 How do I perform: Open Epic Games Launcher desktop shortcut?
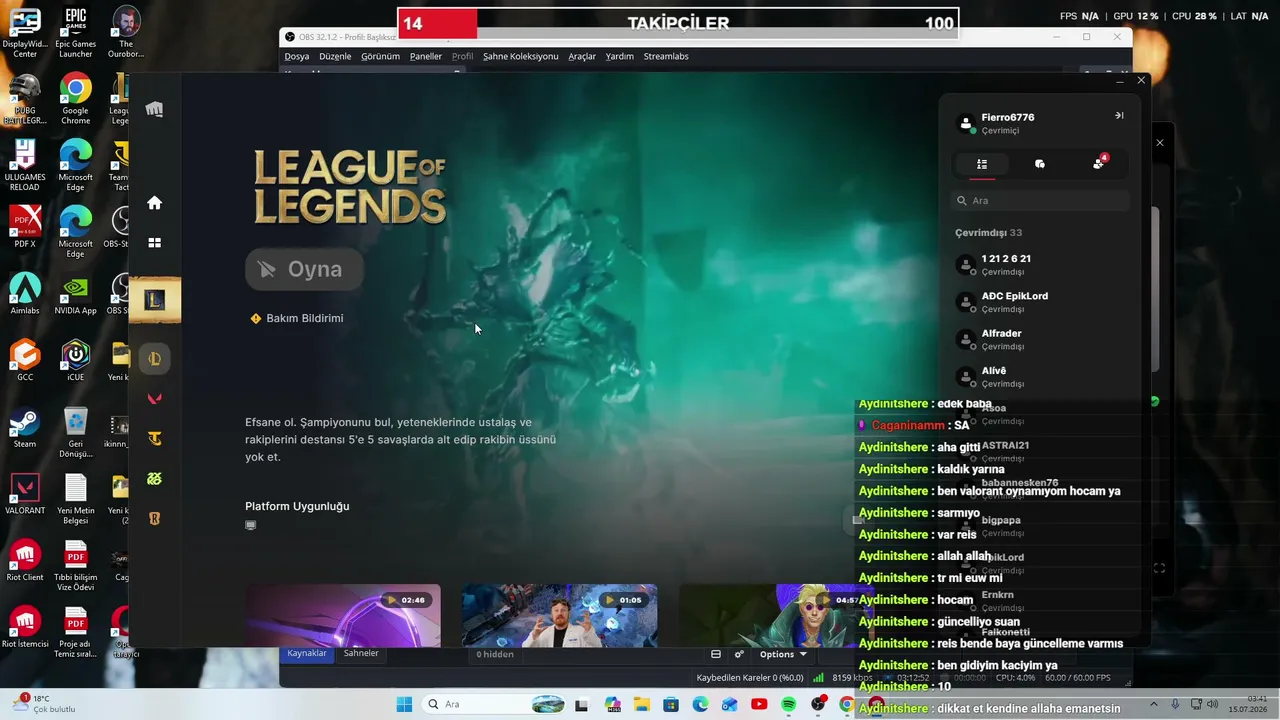click(x=75, y=33)
